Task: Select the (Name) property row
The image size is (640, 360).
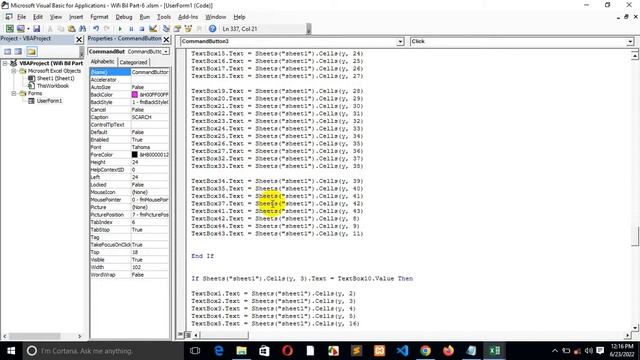Action: click(x=129, y=72)
